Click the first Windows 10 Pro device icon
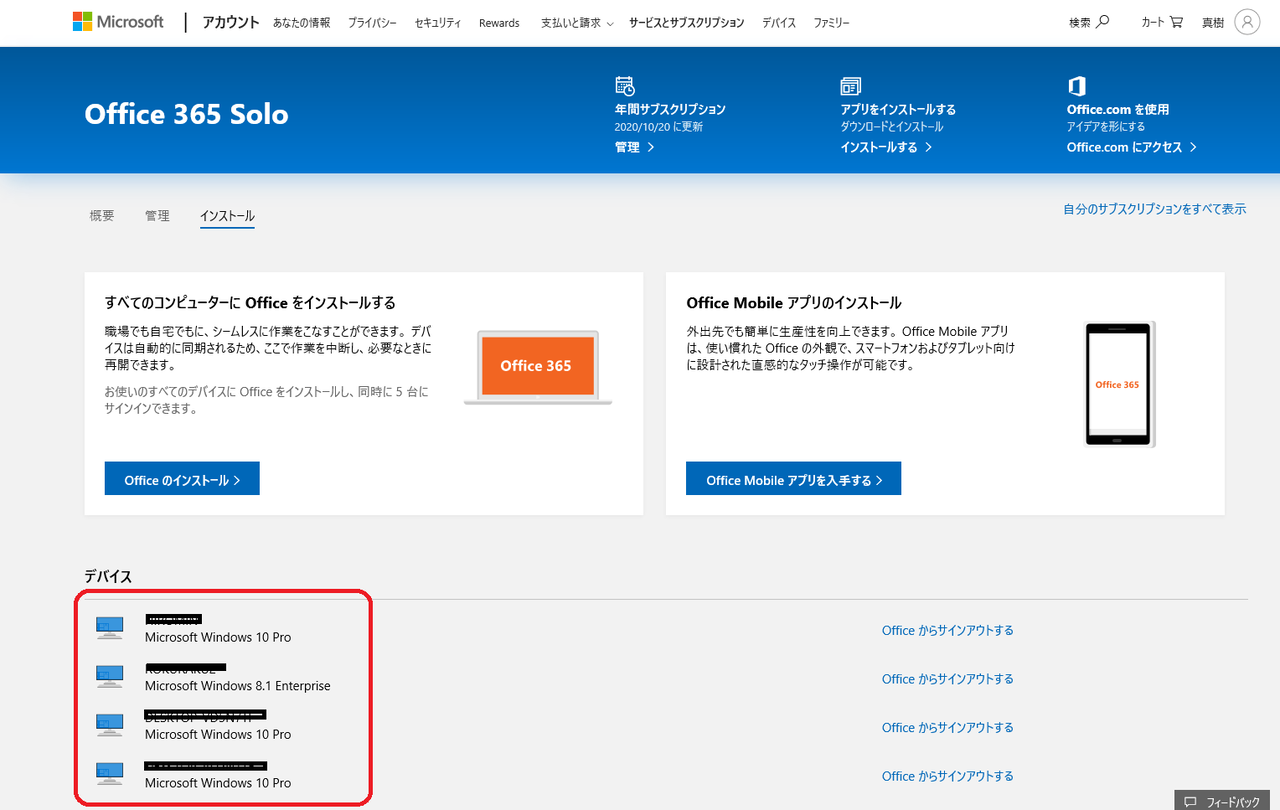The image size is (1280, 810). 109,628
